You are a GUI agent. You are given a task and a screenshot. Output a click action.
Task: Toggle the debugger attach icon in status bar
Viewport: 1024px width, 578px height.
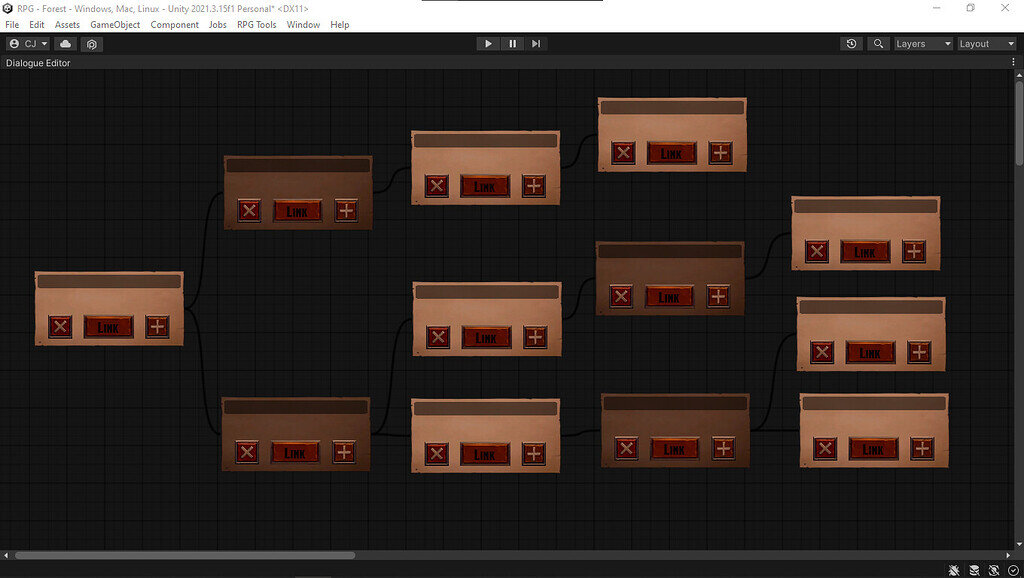953,570
